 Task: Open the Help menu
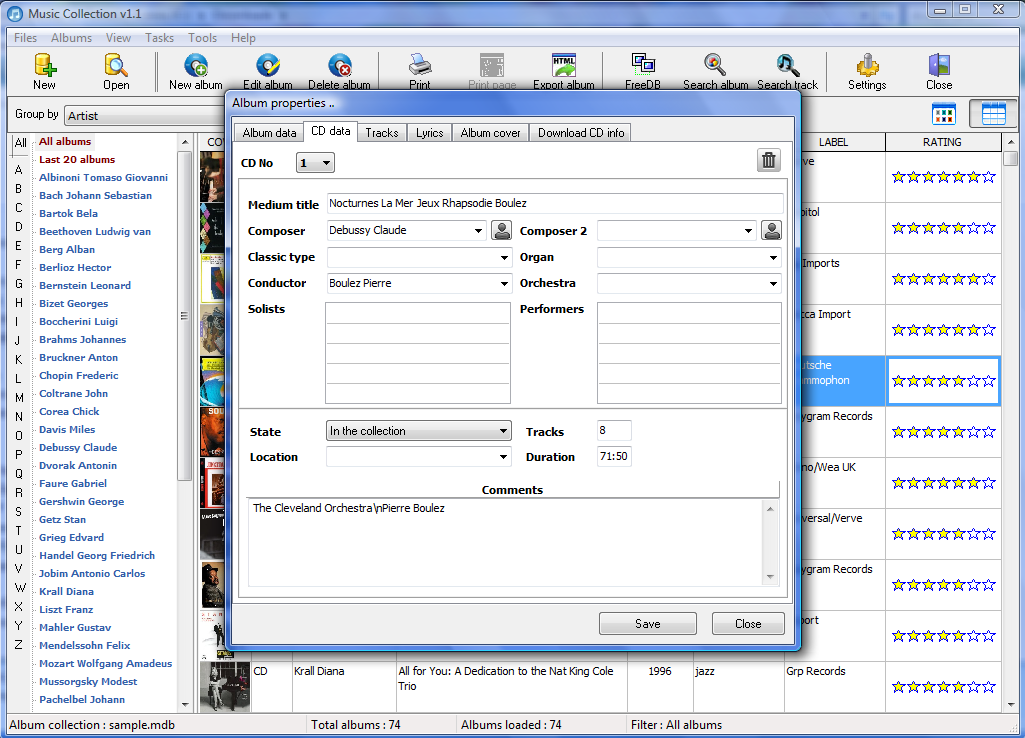pos(243,38)
